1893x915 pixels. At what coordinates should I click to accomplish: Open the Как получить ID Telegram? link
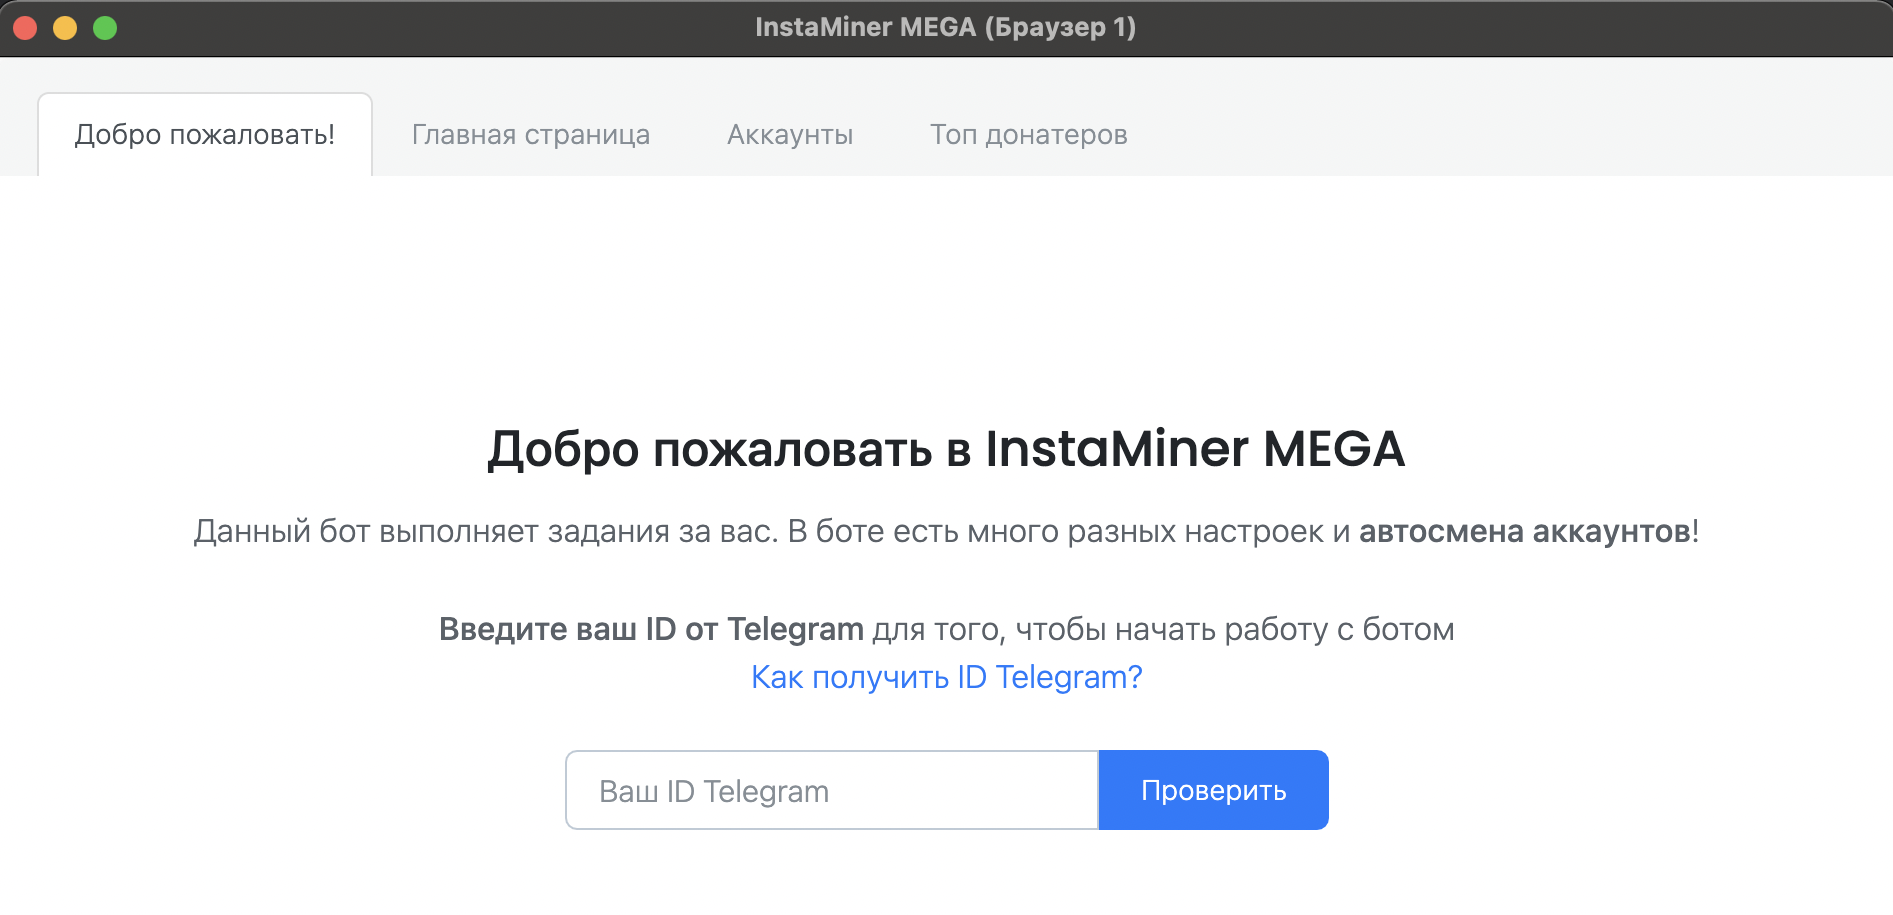946,677
